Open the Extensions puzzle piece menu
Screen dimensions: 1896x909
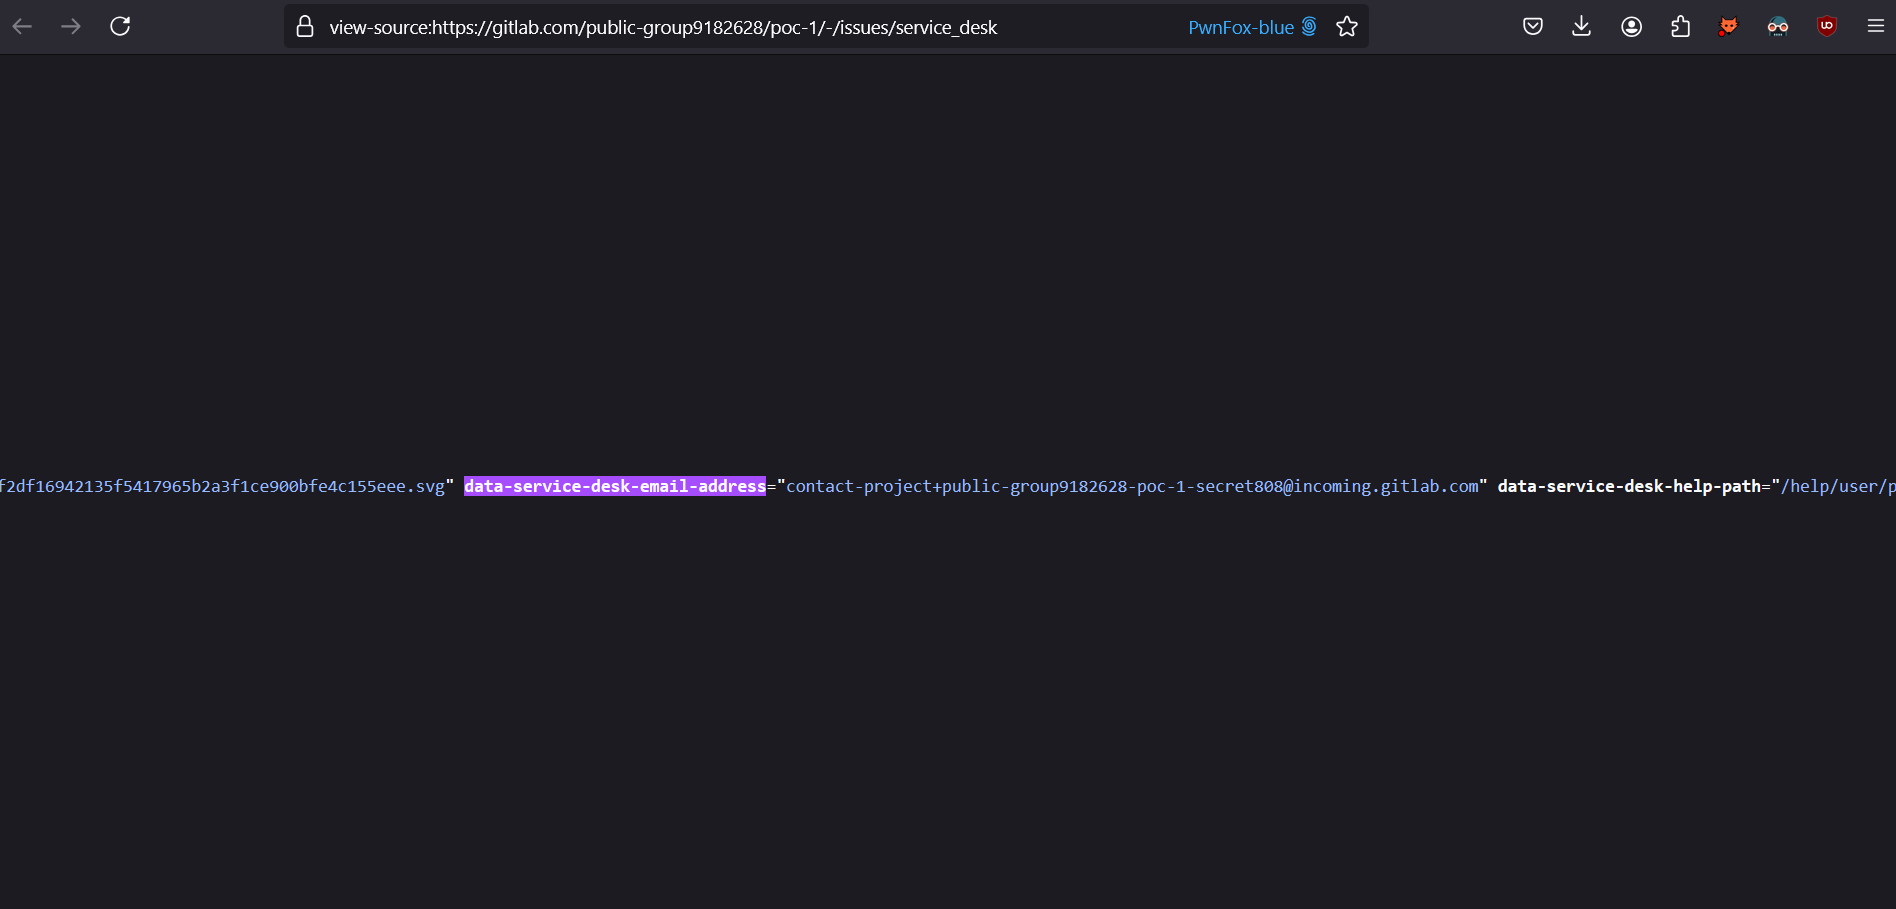(x=1680, y=27)
